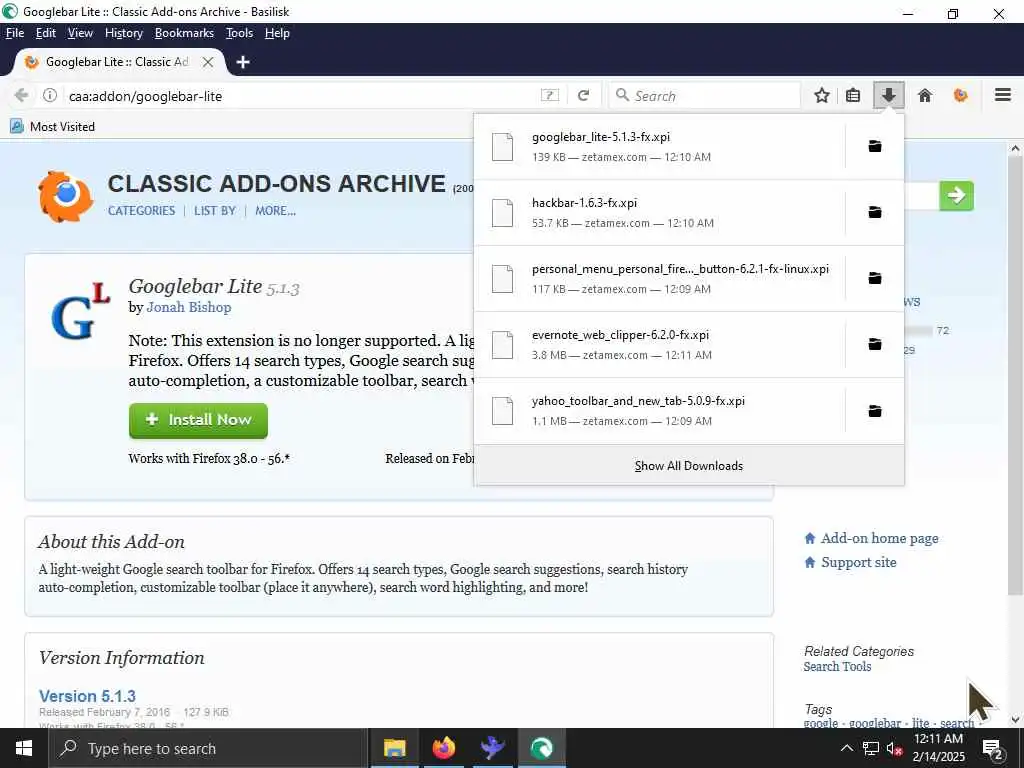Open containing folder for yahoo_toolbar download
This screenshot has width=1024, height=768.
875,411
